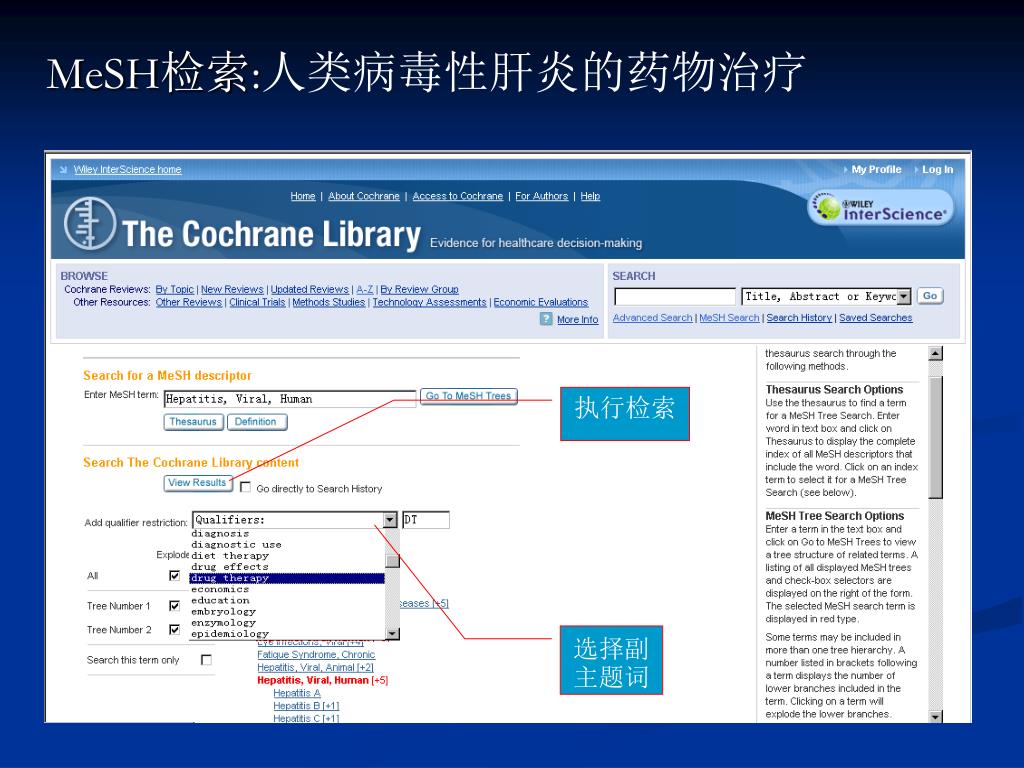Image resolution: width=1024 pixels, height=768 pixels.
Task: Click Log In
Action: coord(937,170)
